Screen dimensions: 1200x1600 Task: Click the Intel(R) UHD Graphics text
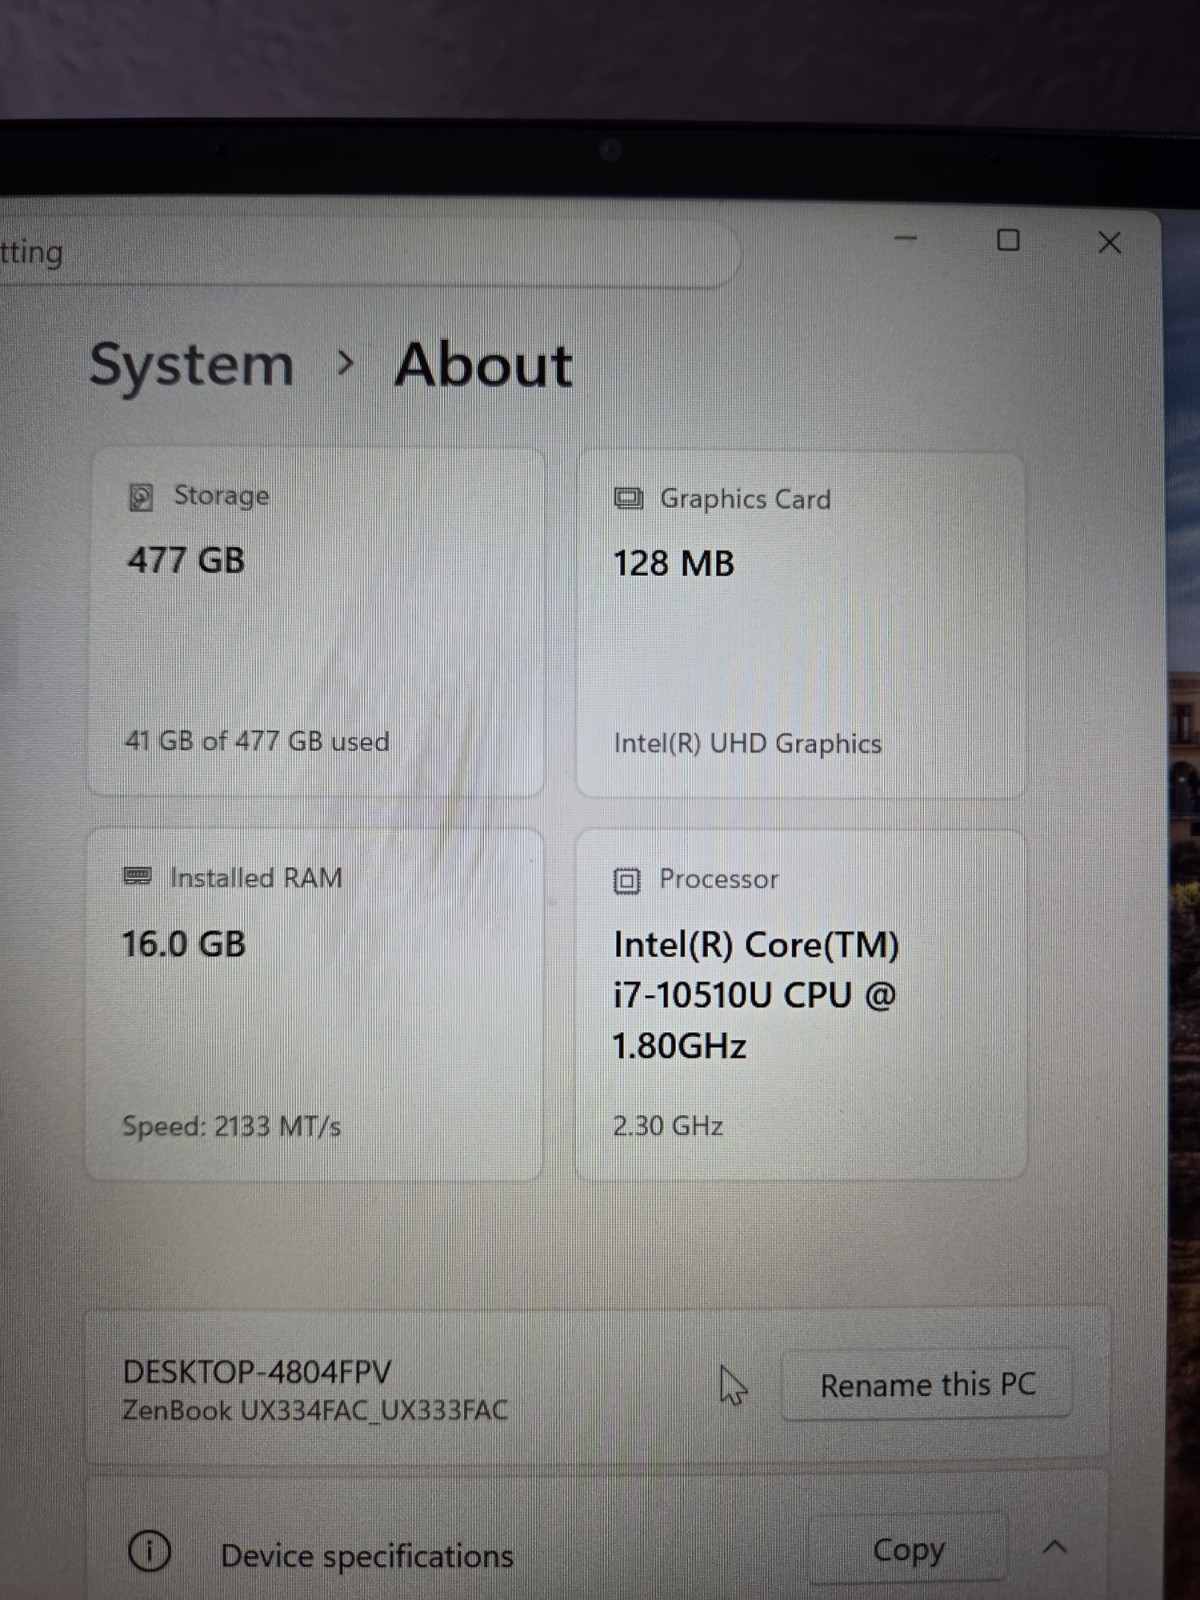click(x=748, y=744)
